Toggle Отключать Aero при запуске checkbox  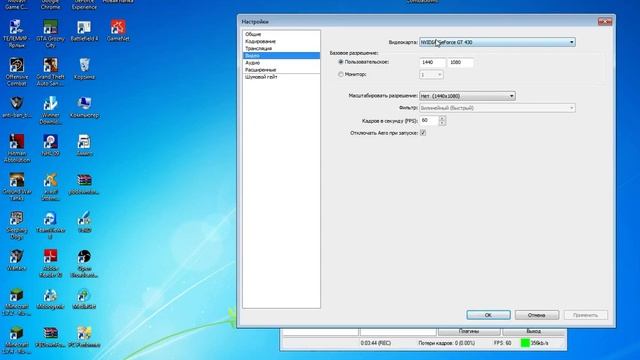click(x=423, y=133)
